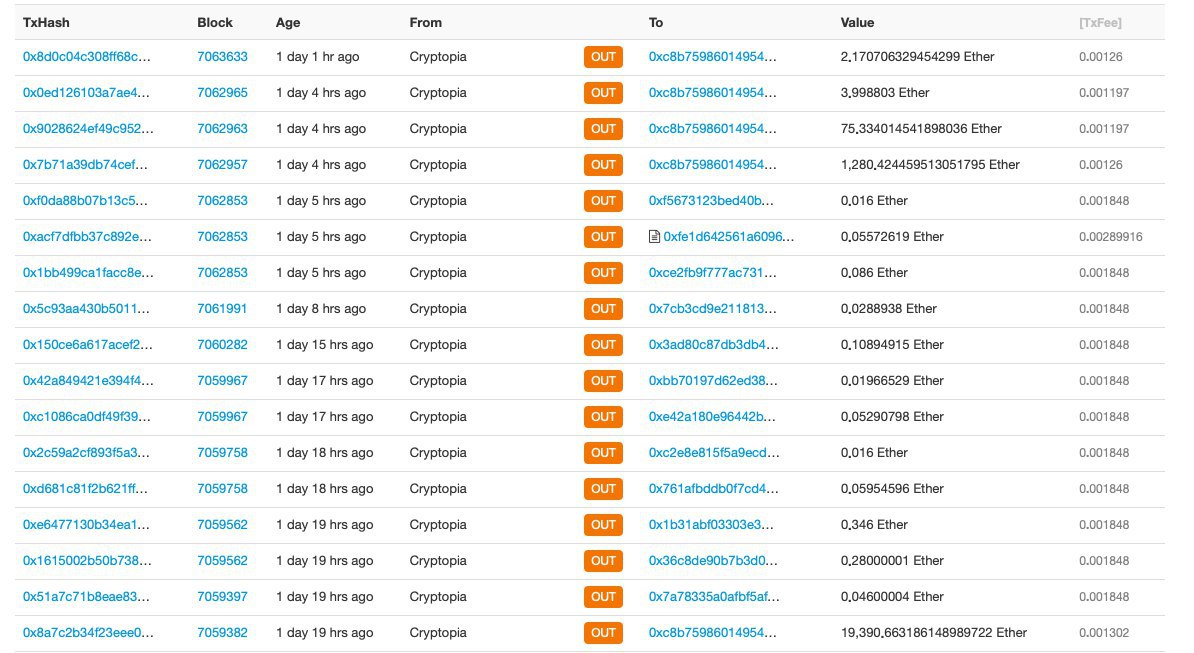
Task: Open address 0x7a78335a0afbf5af
Action: (714, 597)
